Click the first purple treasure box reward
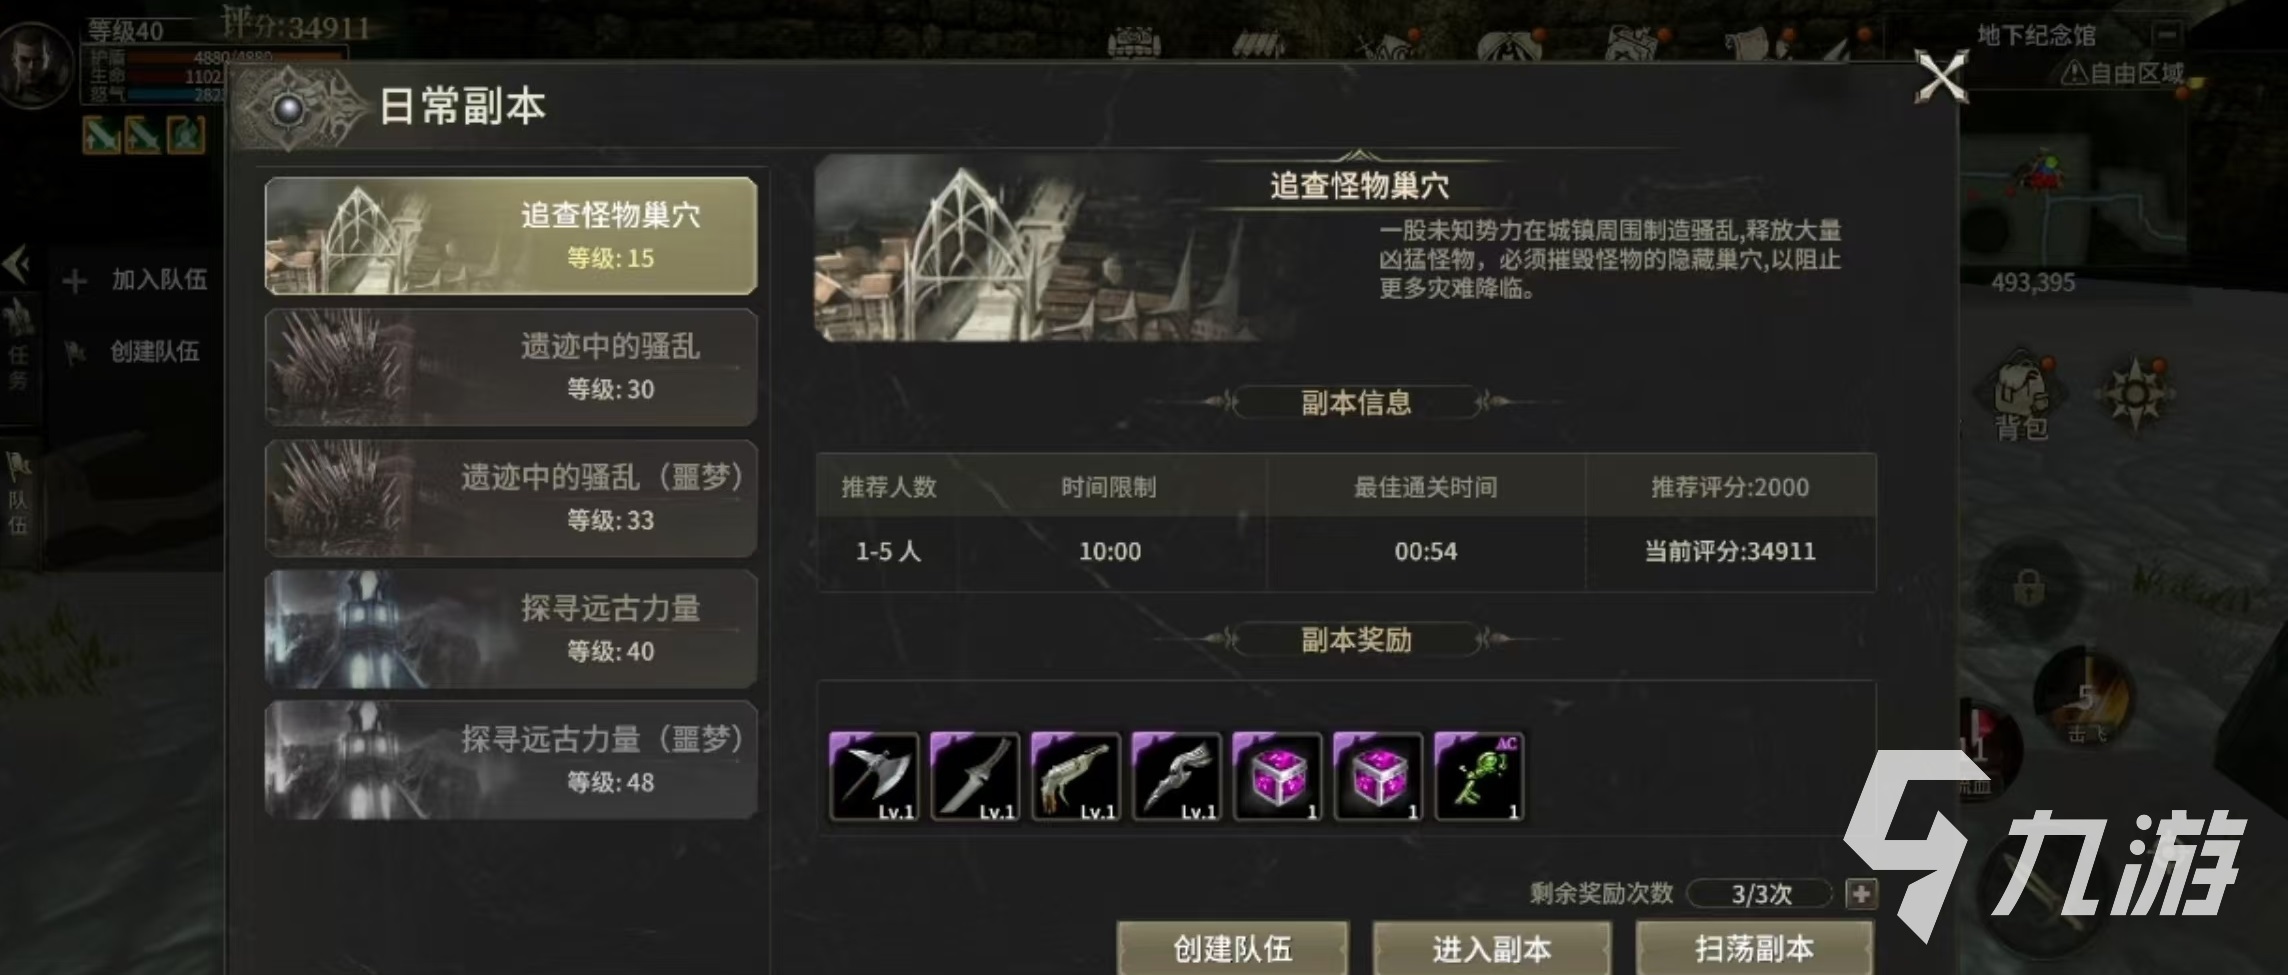2288x975 pixels. click(1277, 777)
